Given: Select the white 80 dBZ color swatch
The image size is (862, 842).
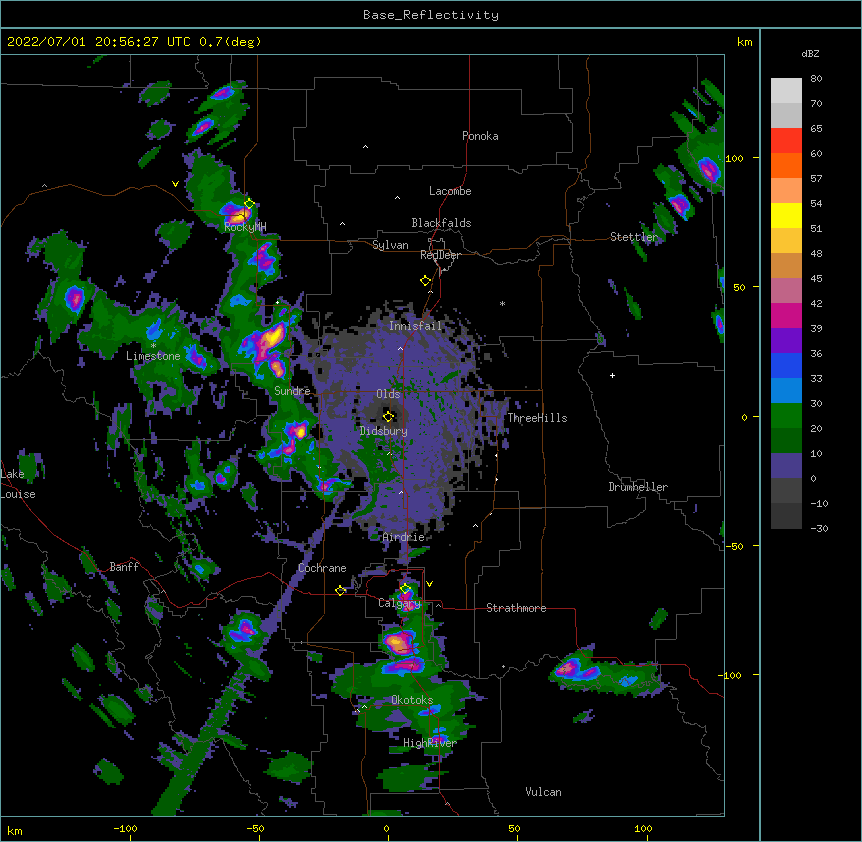Looking at the screenshot, I should coord(786,91).
